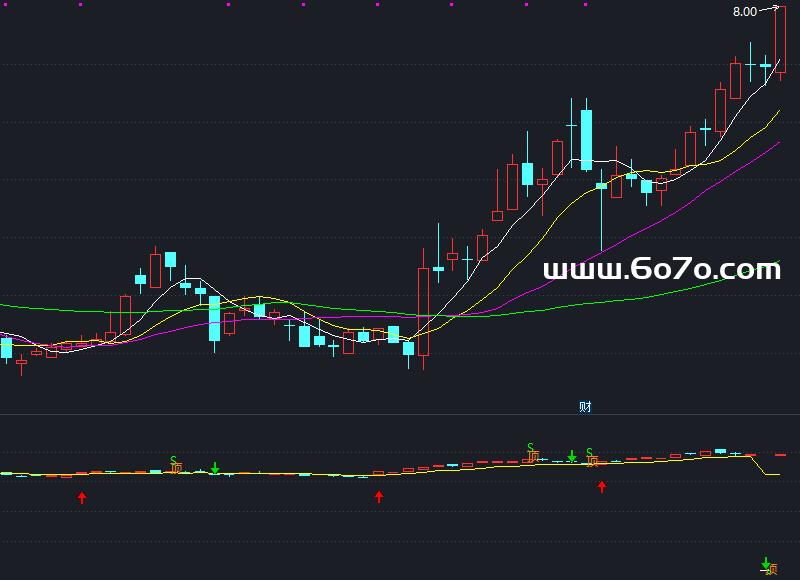
Task: Click the green down arrow right of the leftmost S 顶
Action: point(215,468)
